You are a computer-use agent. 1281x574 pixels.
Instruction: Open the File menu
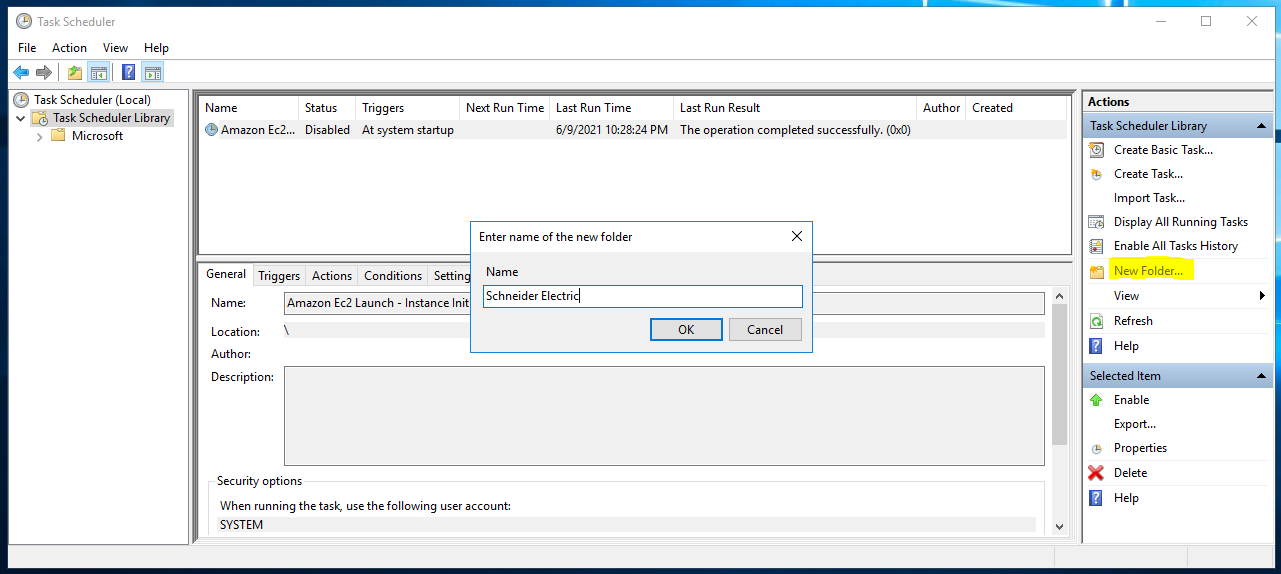27,48
